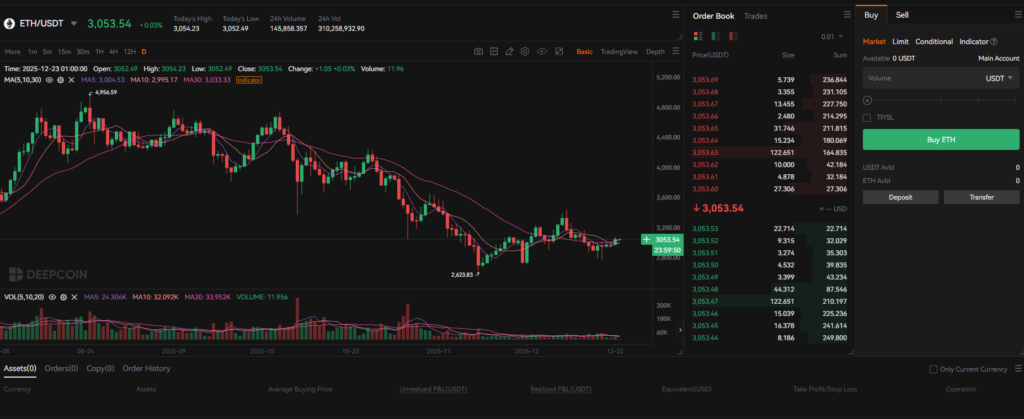Toggle the eye icon in the chart toolbar

point(541,52)
